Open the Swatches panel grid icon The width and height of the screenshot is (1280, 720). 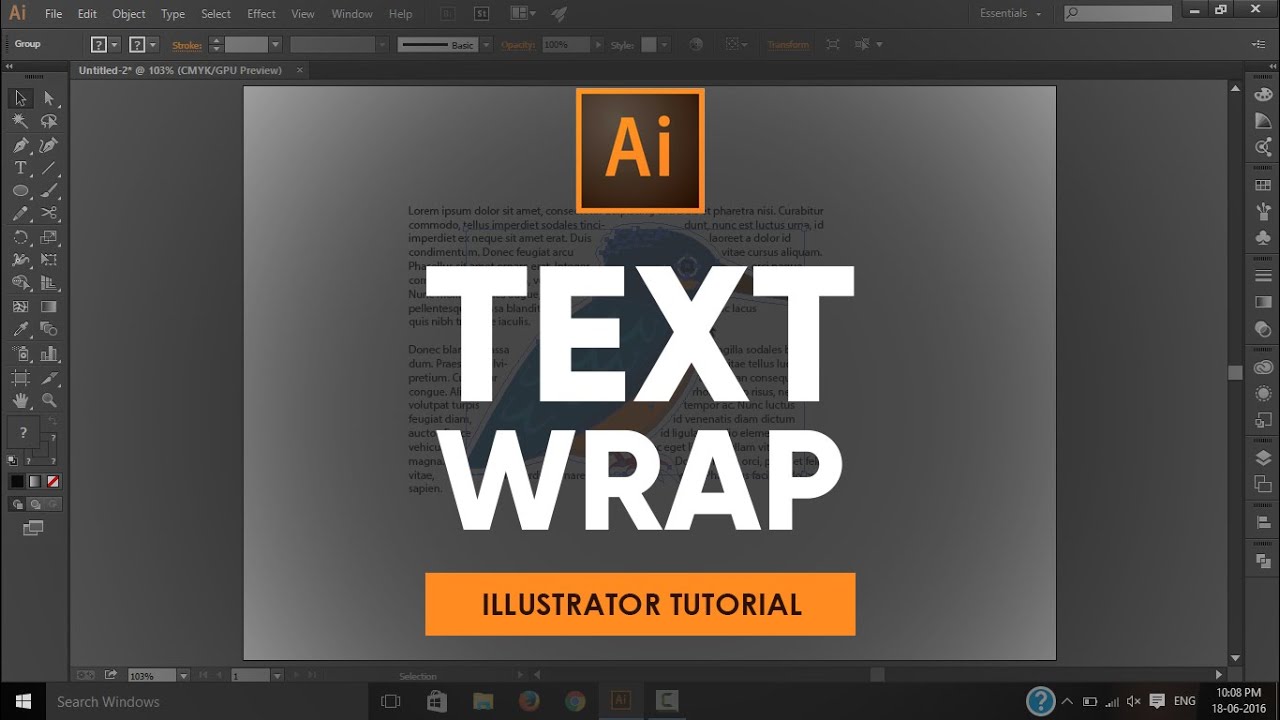coord(1263,185)
